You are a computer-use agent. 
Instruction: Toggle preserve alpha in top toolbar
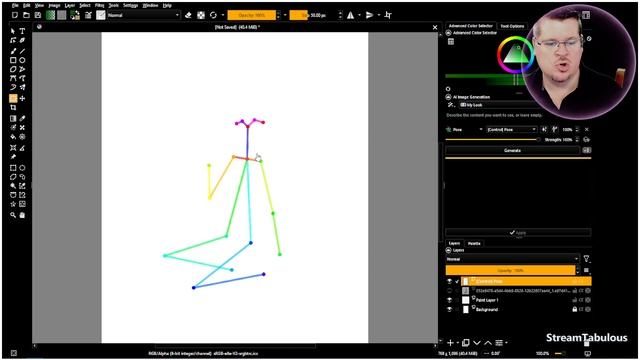coord(201,15)
